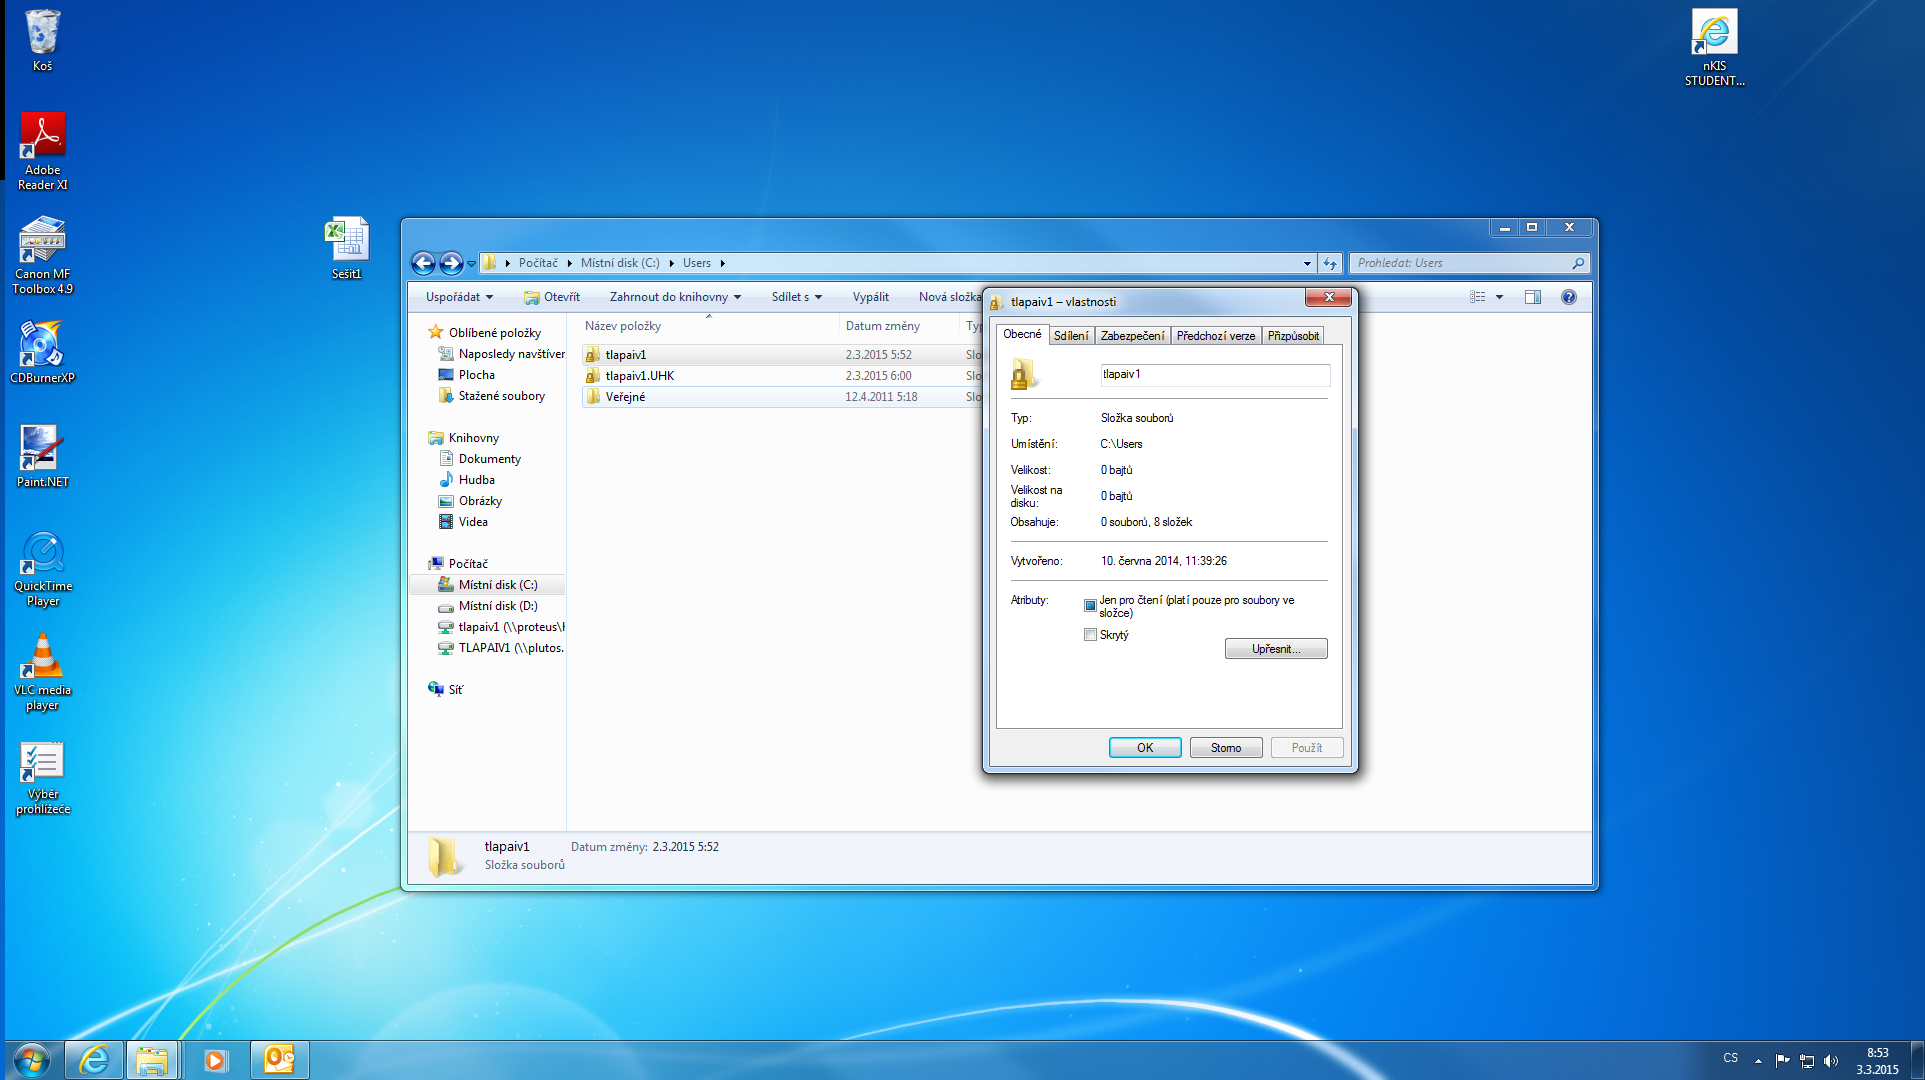Enable the 'Skrytý' hidden attribute checkbox
This screenshot has height=1080, width=1925.
[1090, 635]
